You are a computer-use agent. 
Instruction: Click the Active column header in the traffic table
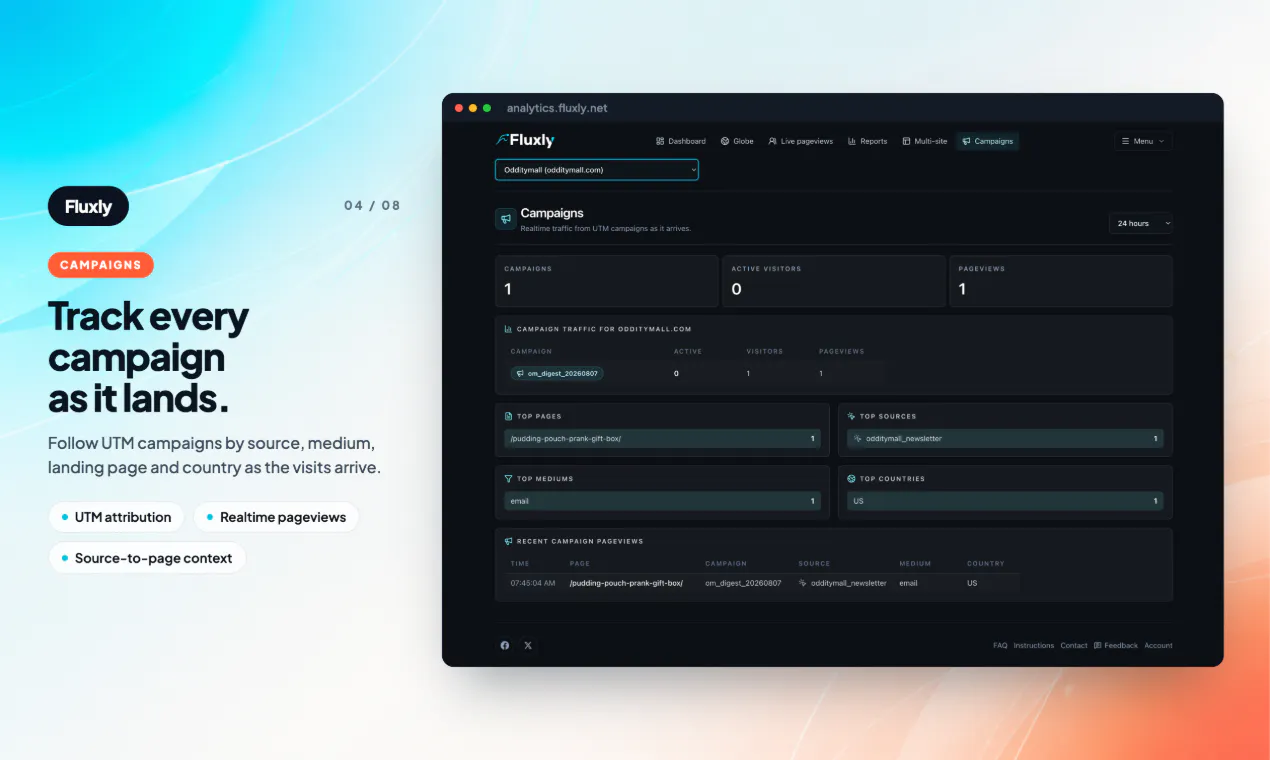[x=688, y=352]
